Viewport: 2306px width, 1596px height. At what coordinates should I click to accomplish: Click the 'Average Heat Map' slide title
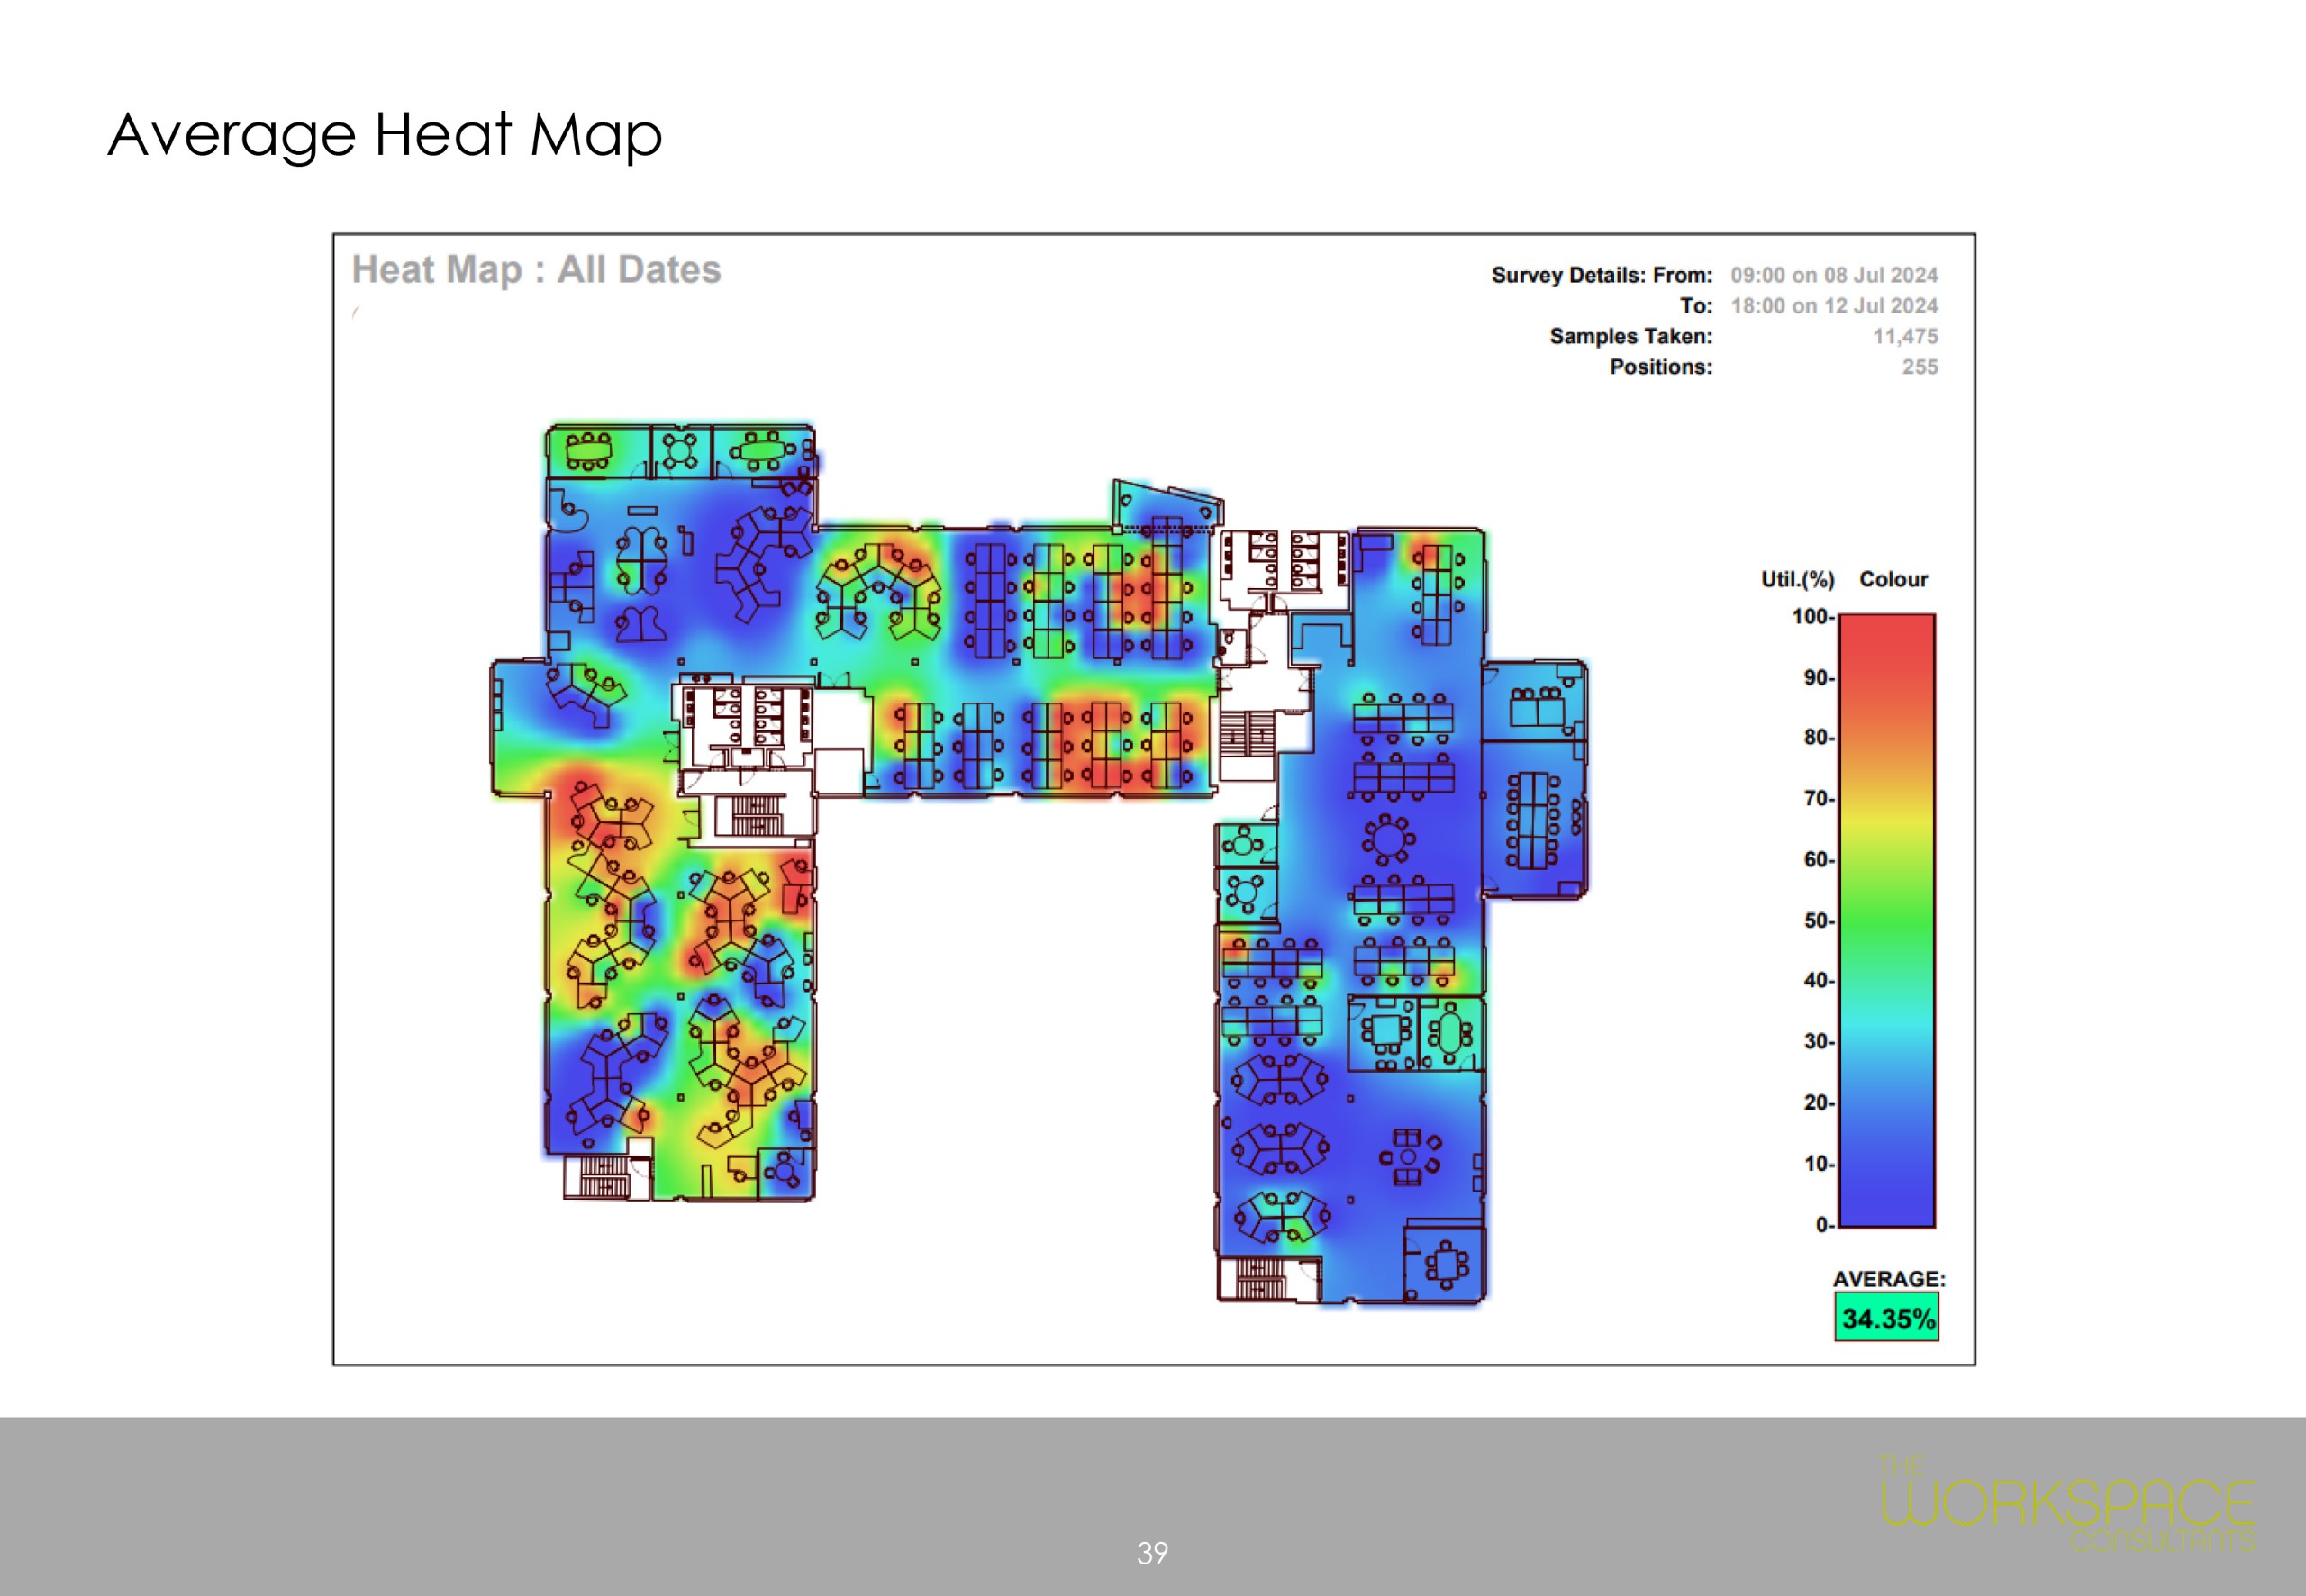click(x=384, y=135)
